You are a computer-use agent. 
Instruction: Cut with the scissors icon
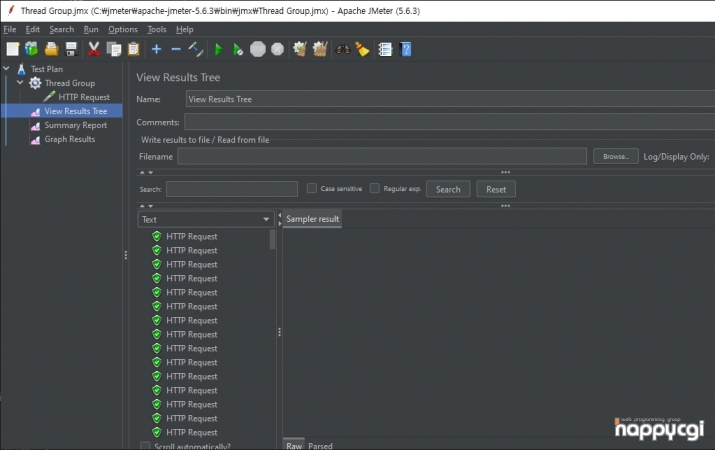click(x=93, y=49)
